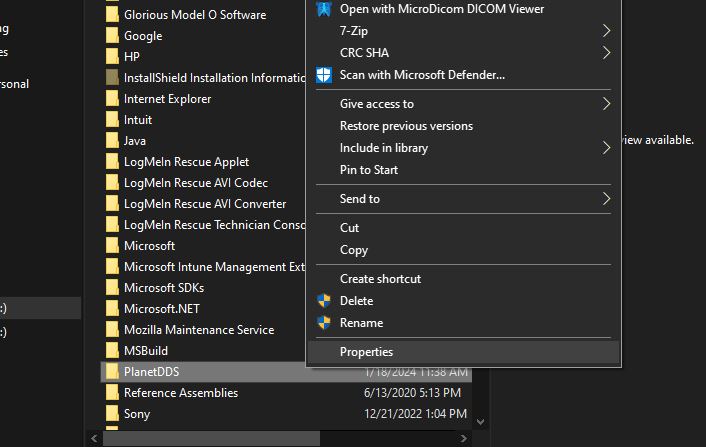Click the shield icon beside Delete
Screen dimensions: 706x447
[324, 301]
